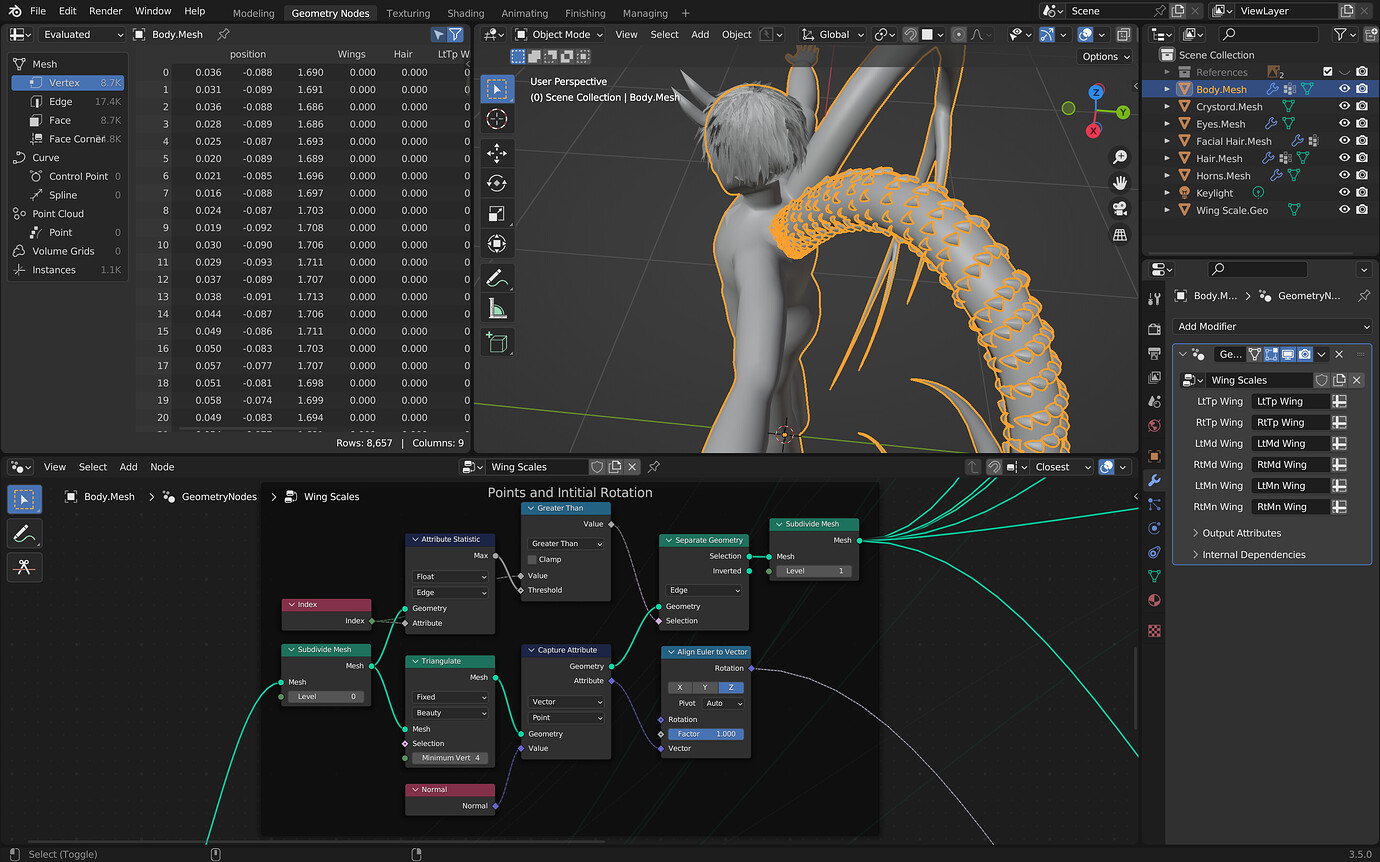Activate the Rotate tool in the viewport
This screenshot has width=1380, height=862.
click(x=497, y=183)
